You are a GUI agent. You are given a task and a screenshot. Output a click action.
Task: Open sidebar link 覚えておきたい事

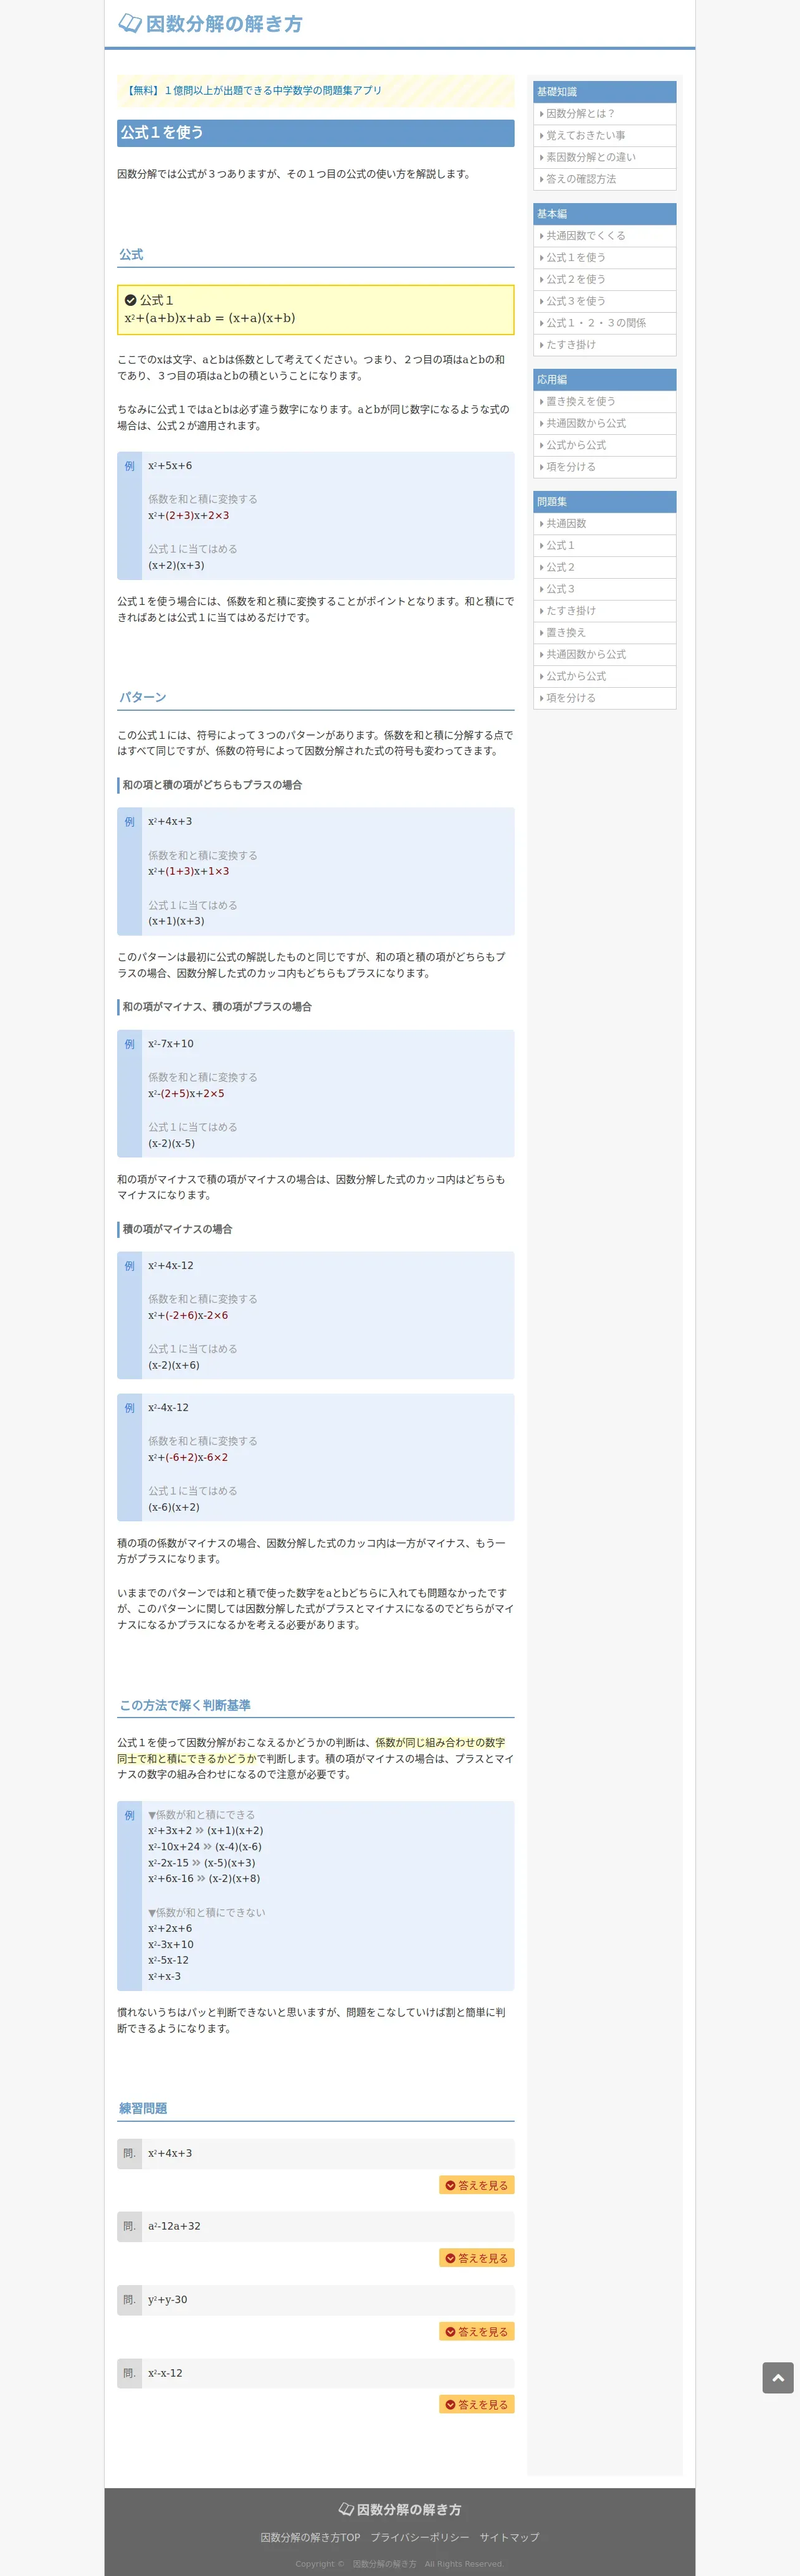coord(604,136)
